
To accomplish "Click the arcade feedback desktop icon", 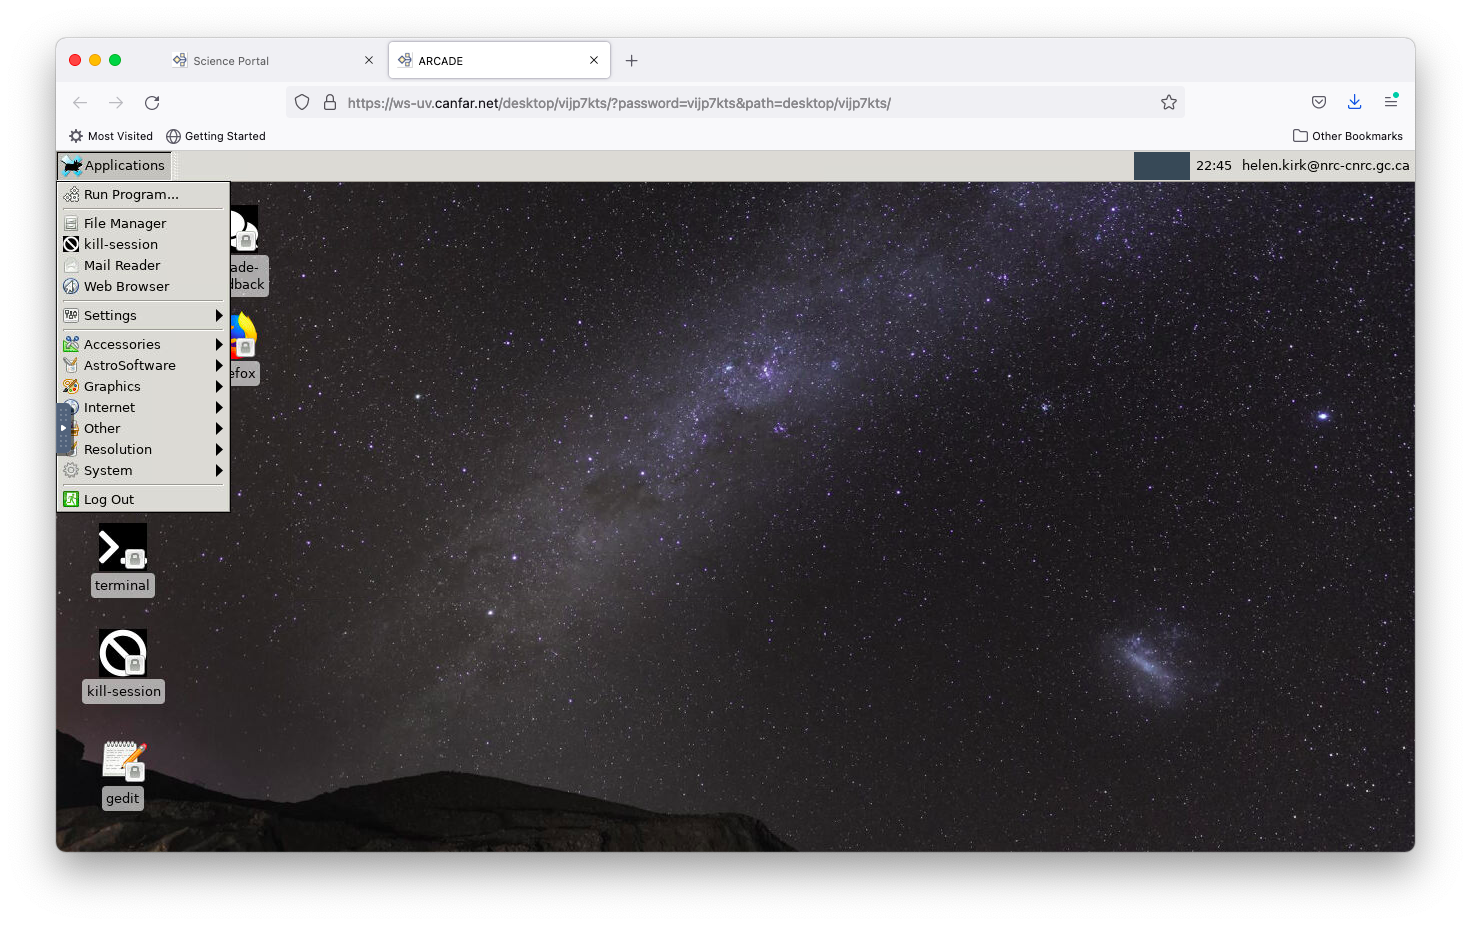I will (244, 229).
